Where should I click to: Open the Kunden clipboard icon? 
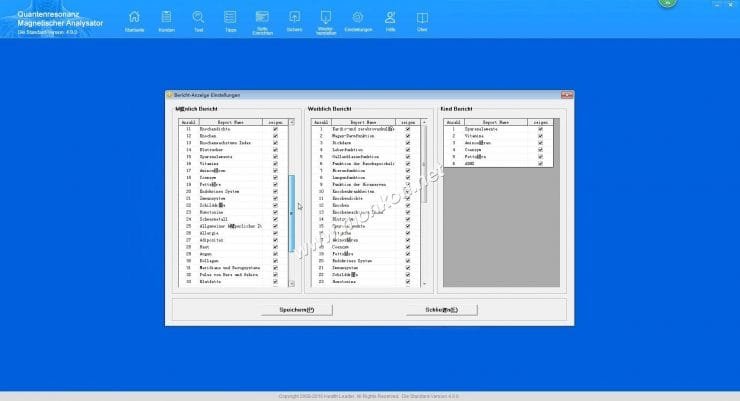166,21
